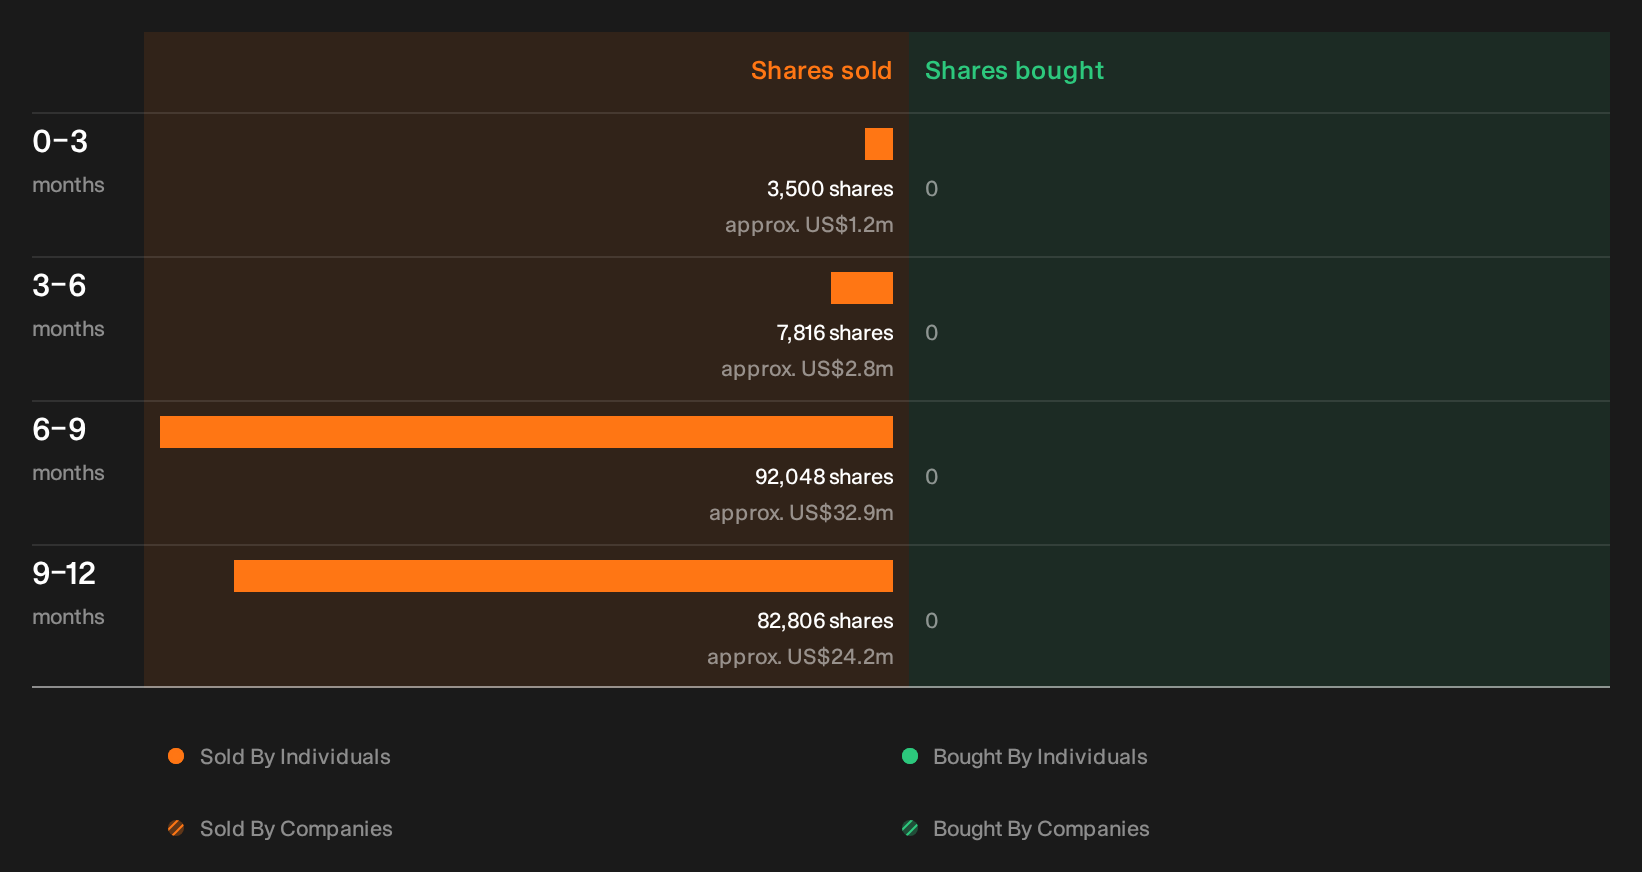Click the 9-12 months orange bar
The height and width of the screenshot is (872, 1642).
[563, 576]
